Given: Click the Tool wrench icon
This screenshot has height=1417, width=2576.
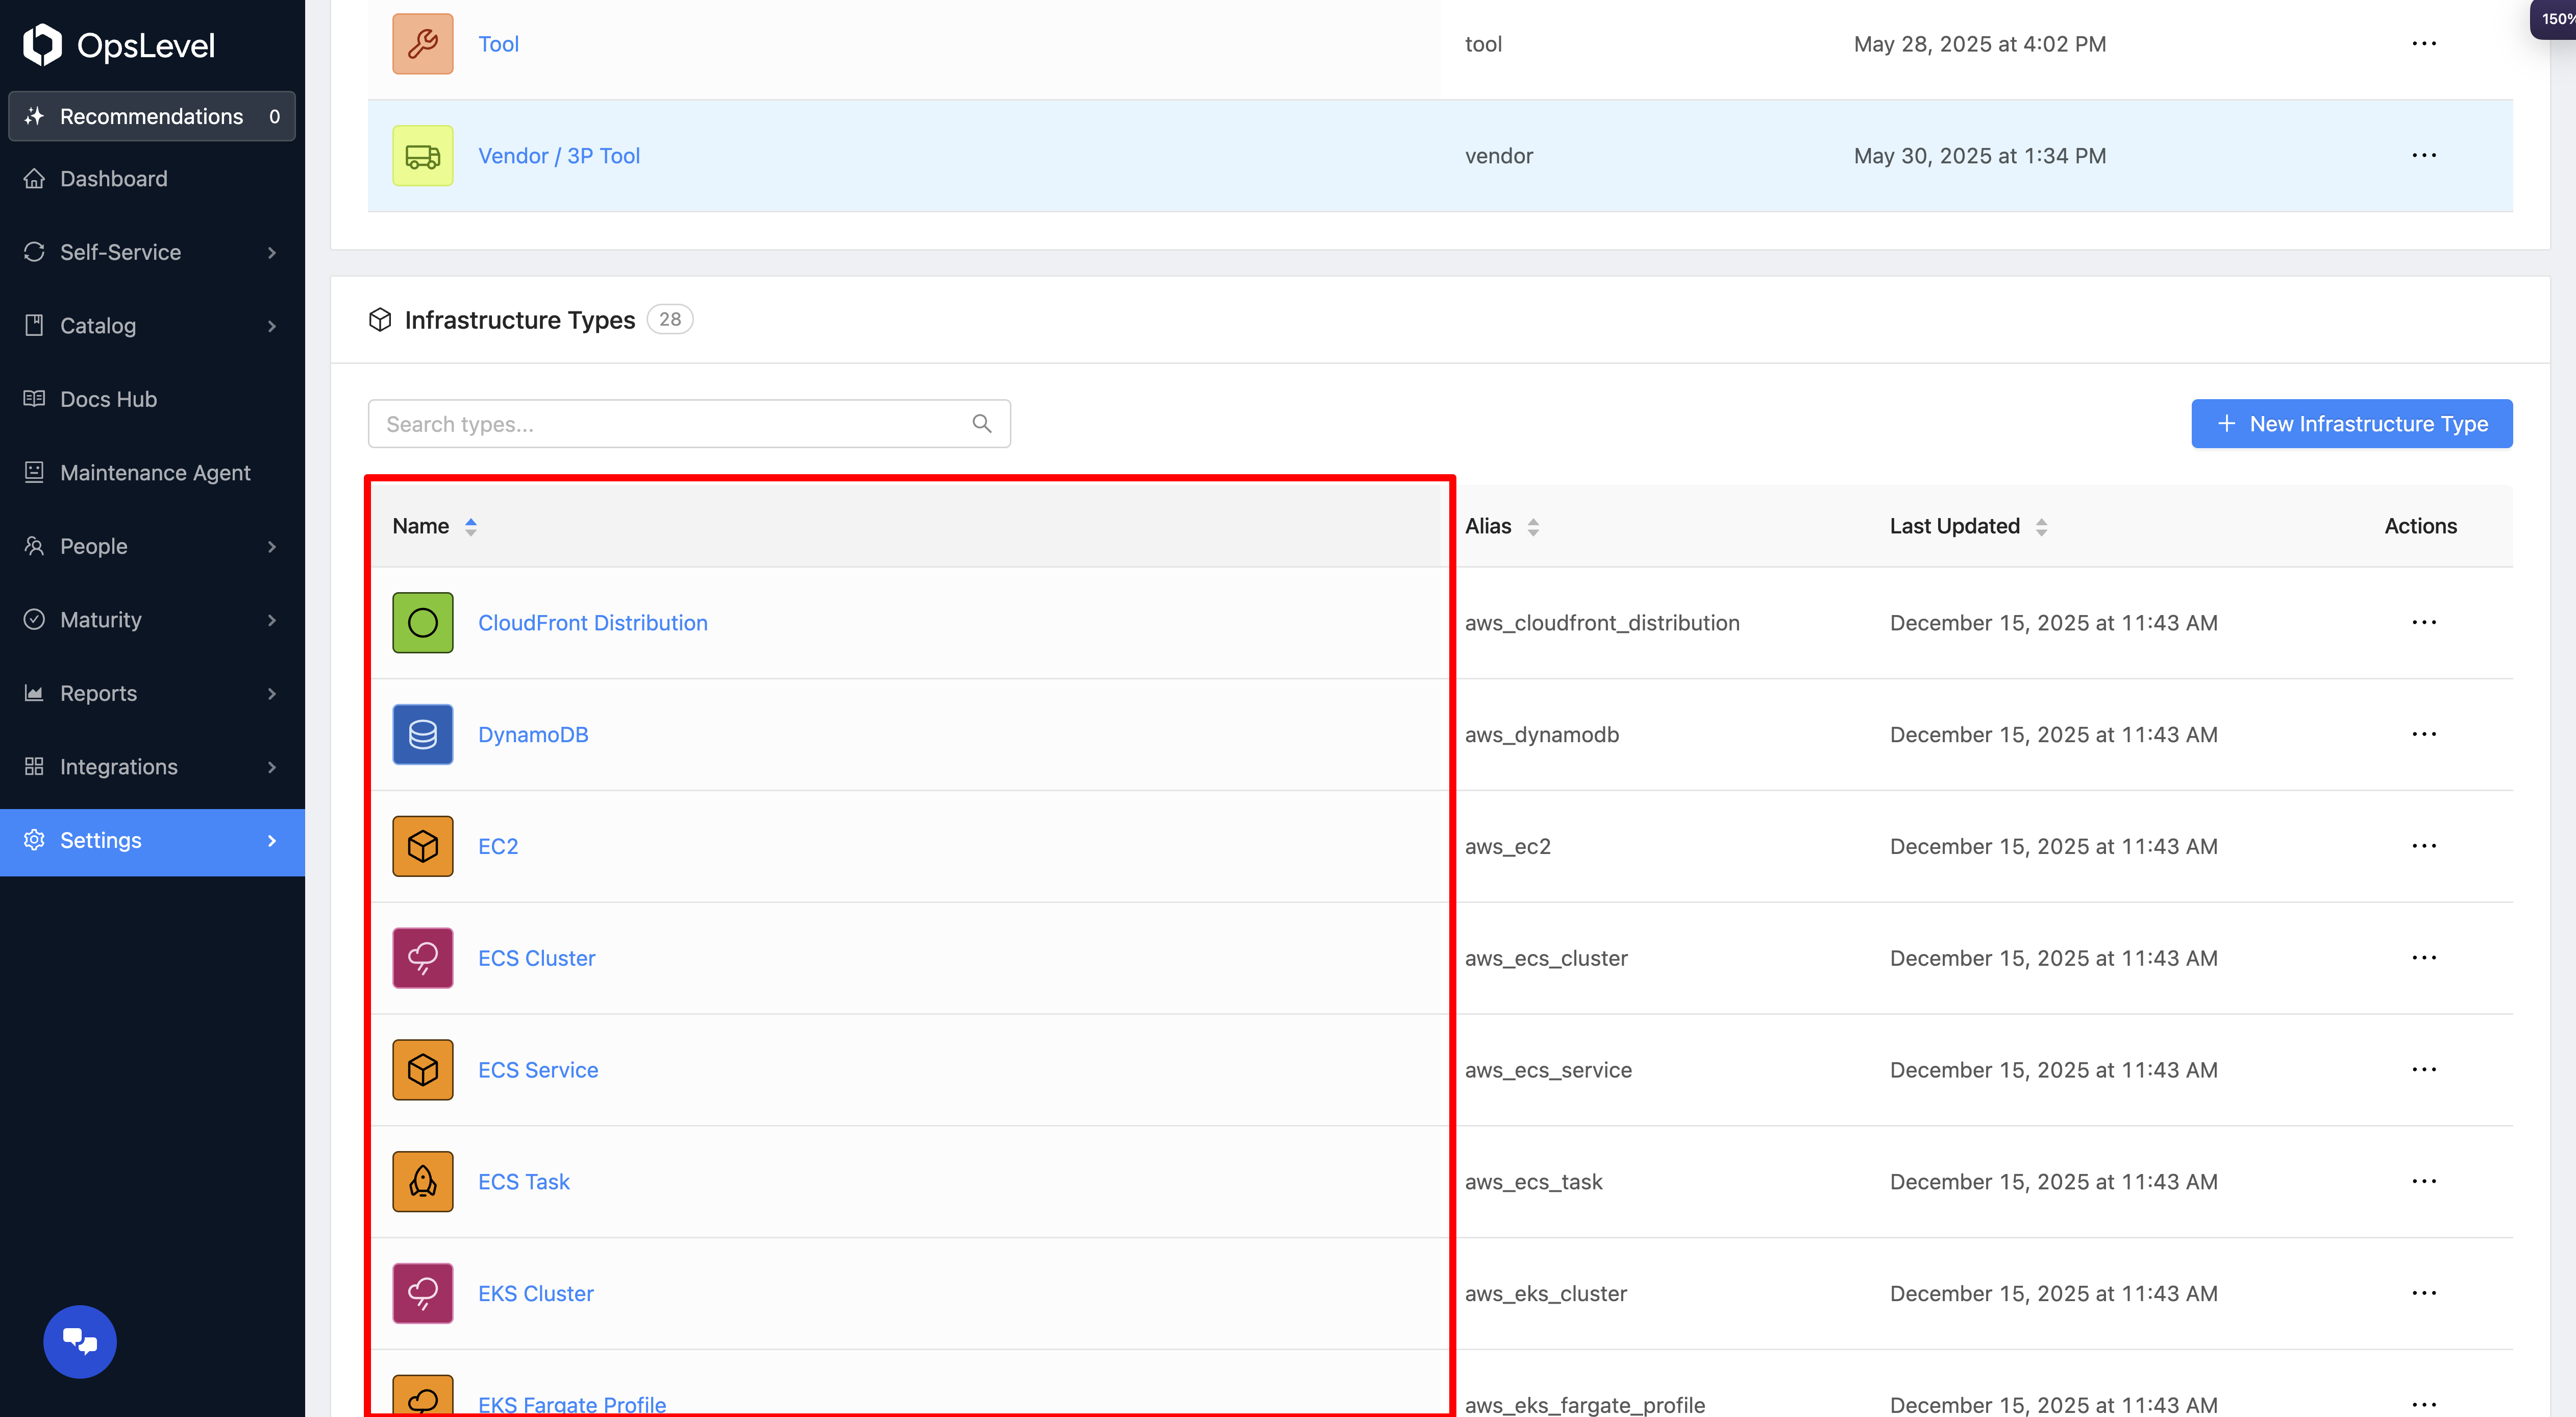Looking at the screenshot, I should 422,43.
